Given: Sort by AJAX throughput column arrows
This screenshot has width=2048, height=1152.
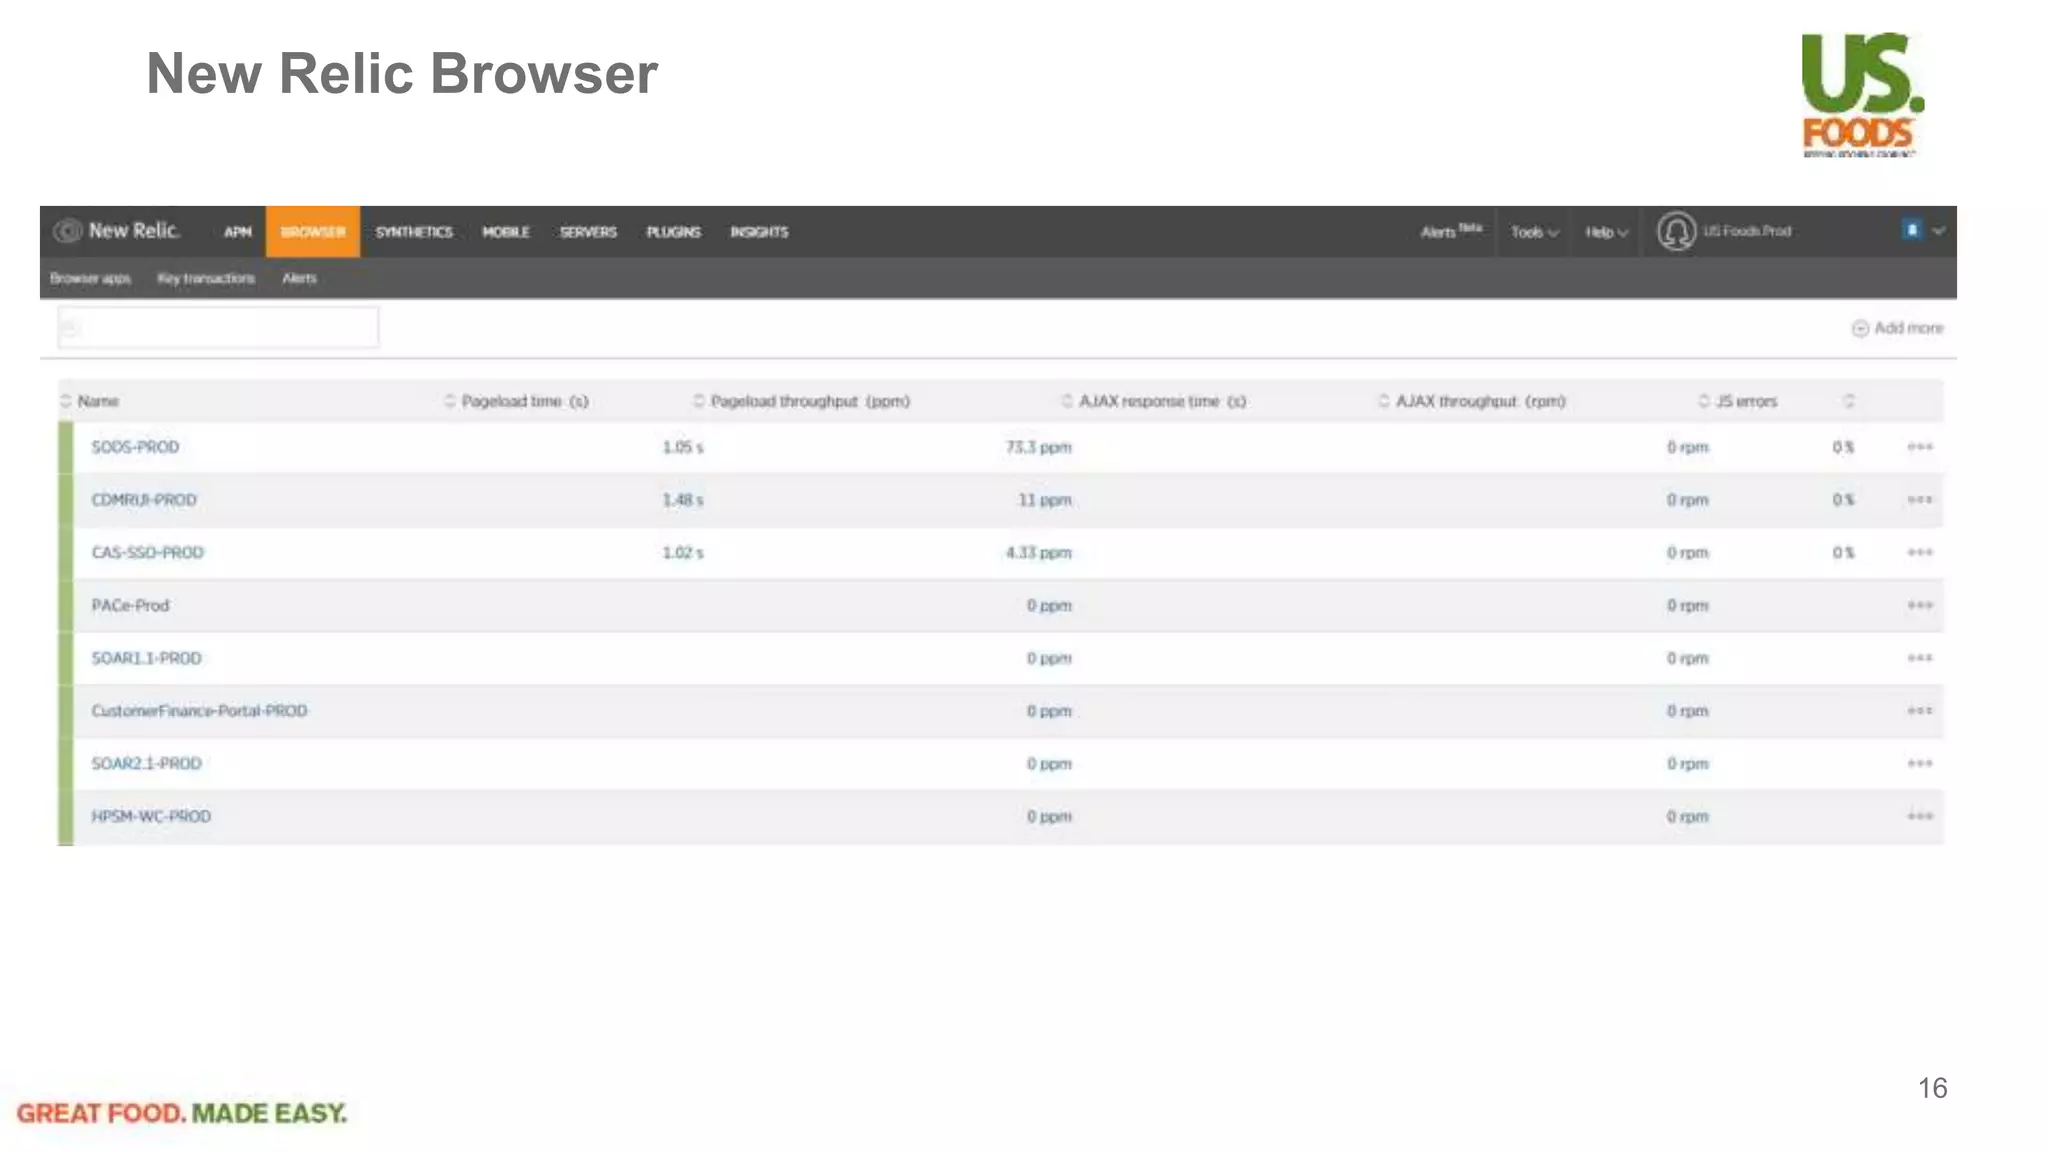Looking at the screenshot, I should (1384, 401).
